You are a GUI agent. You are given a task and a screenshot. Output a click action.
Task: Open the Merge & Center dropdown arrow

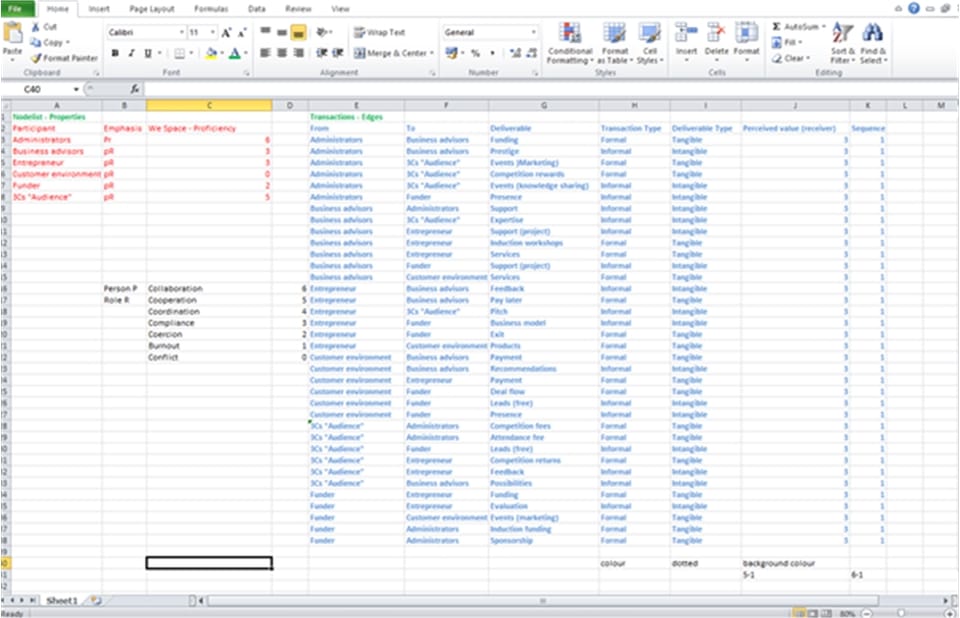(x=432, y=53)
